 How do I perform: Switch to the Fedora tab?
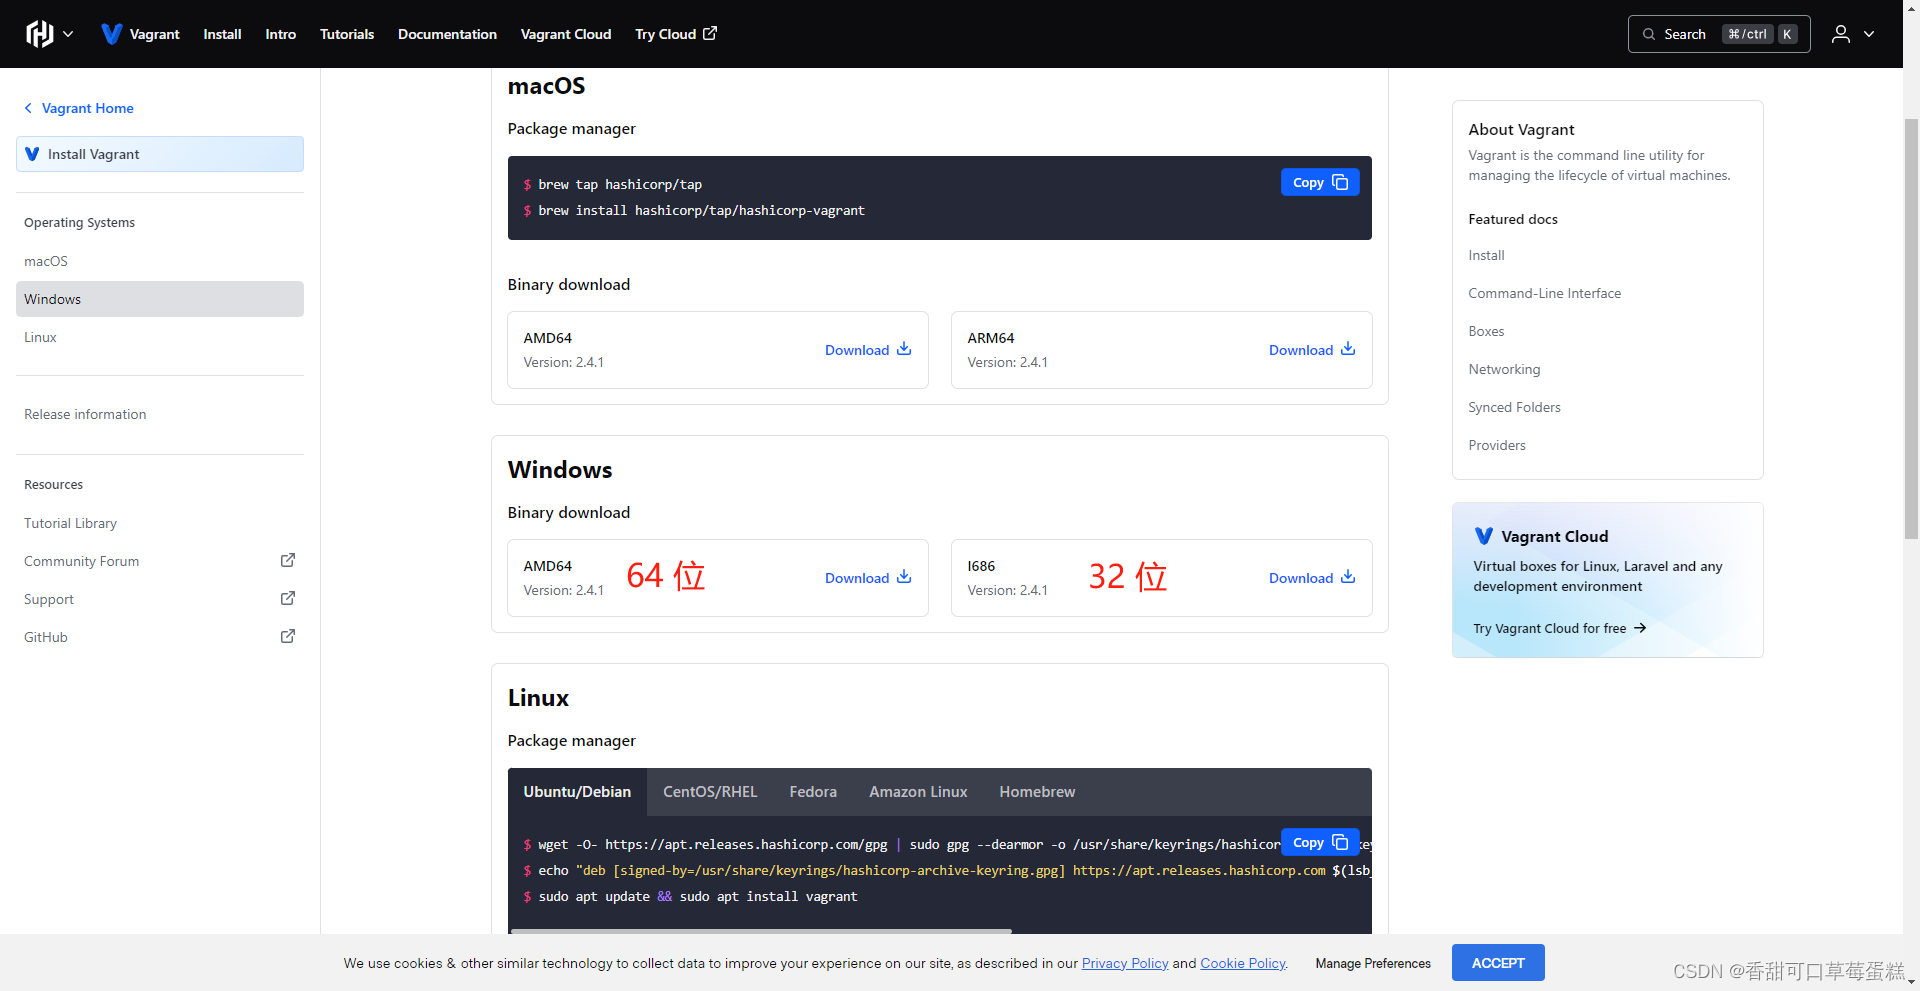[813, 792]
